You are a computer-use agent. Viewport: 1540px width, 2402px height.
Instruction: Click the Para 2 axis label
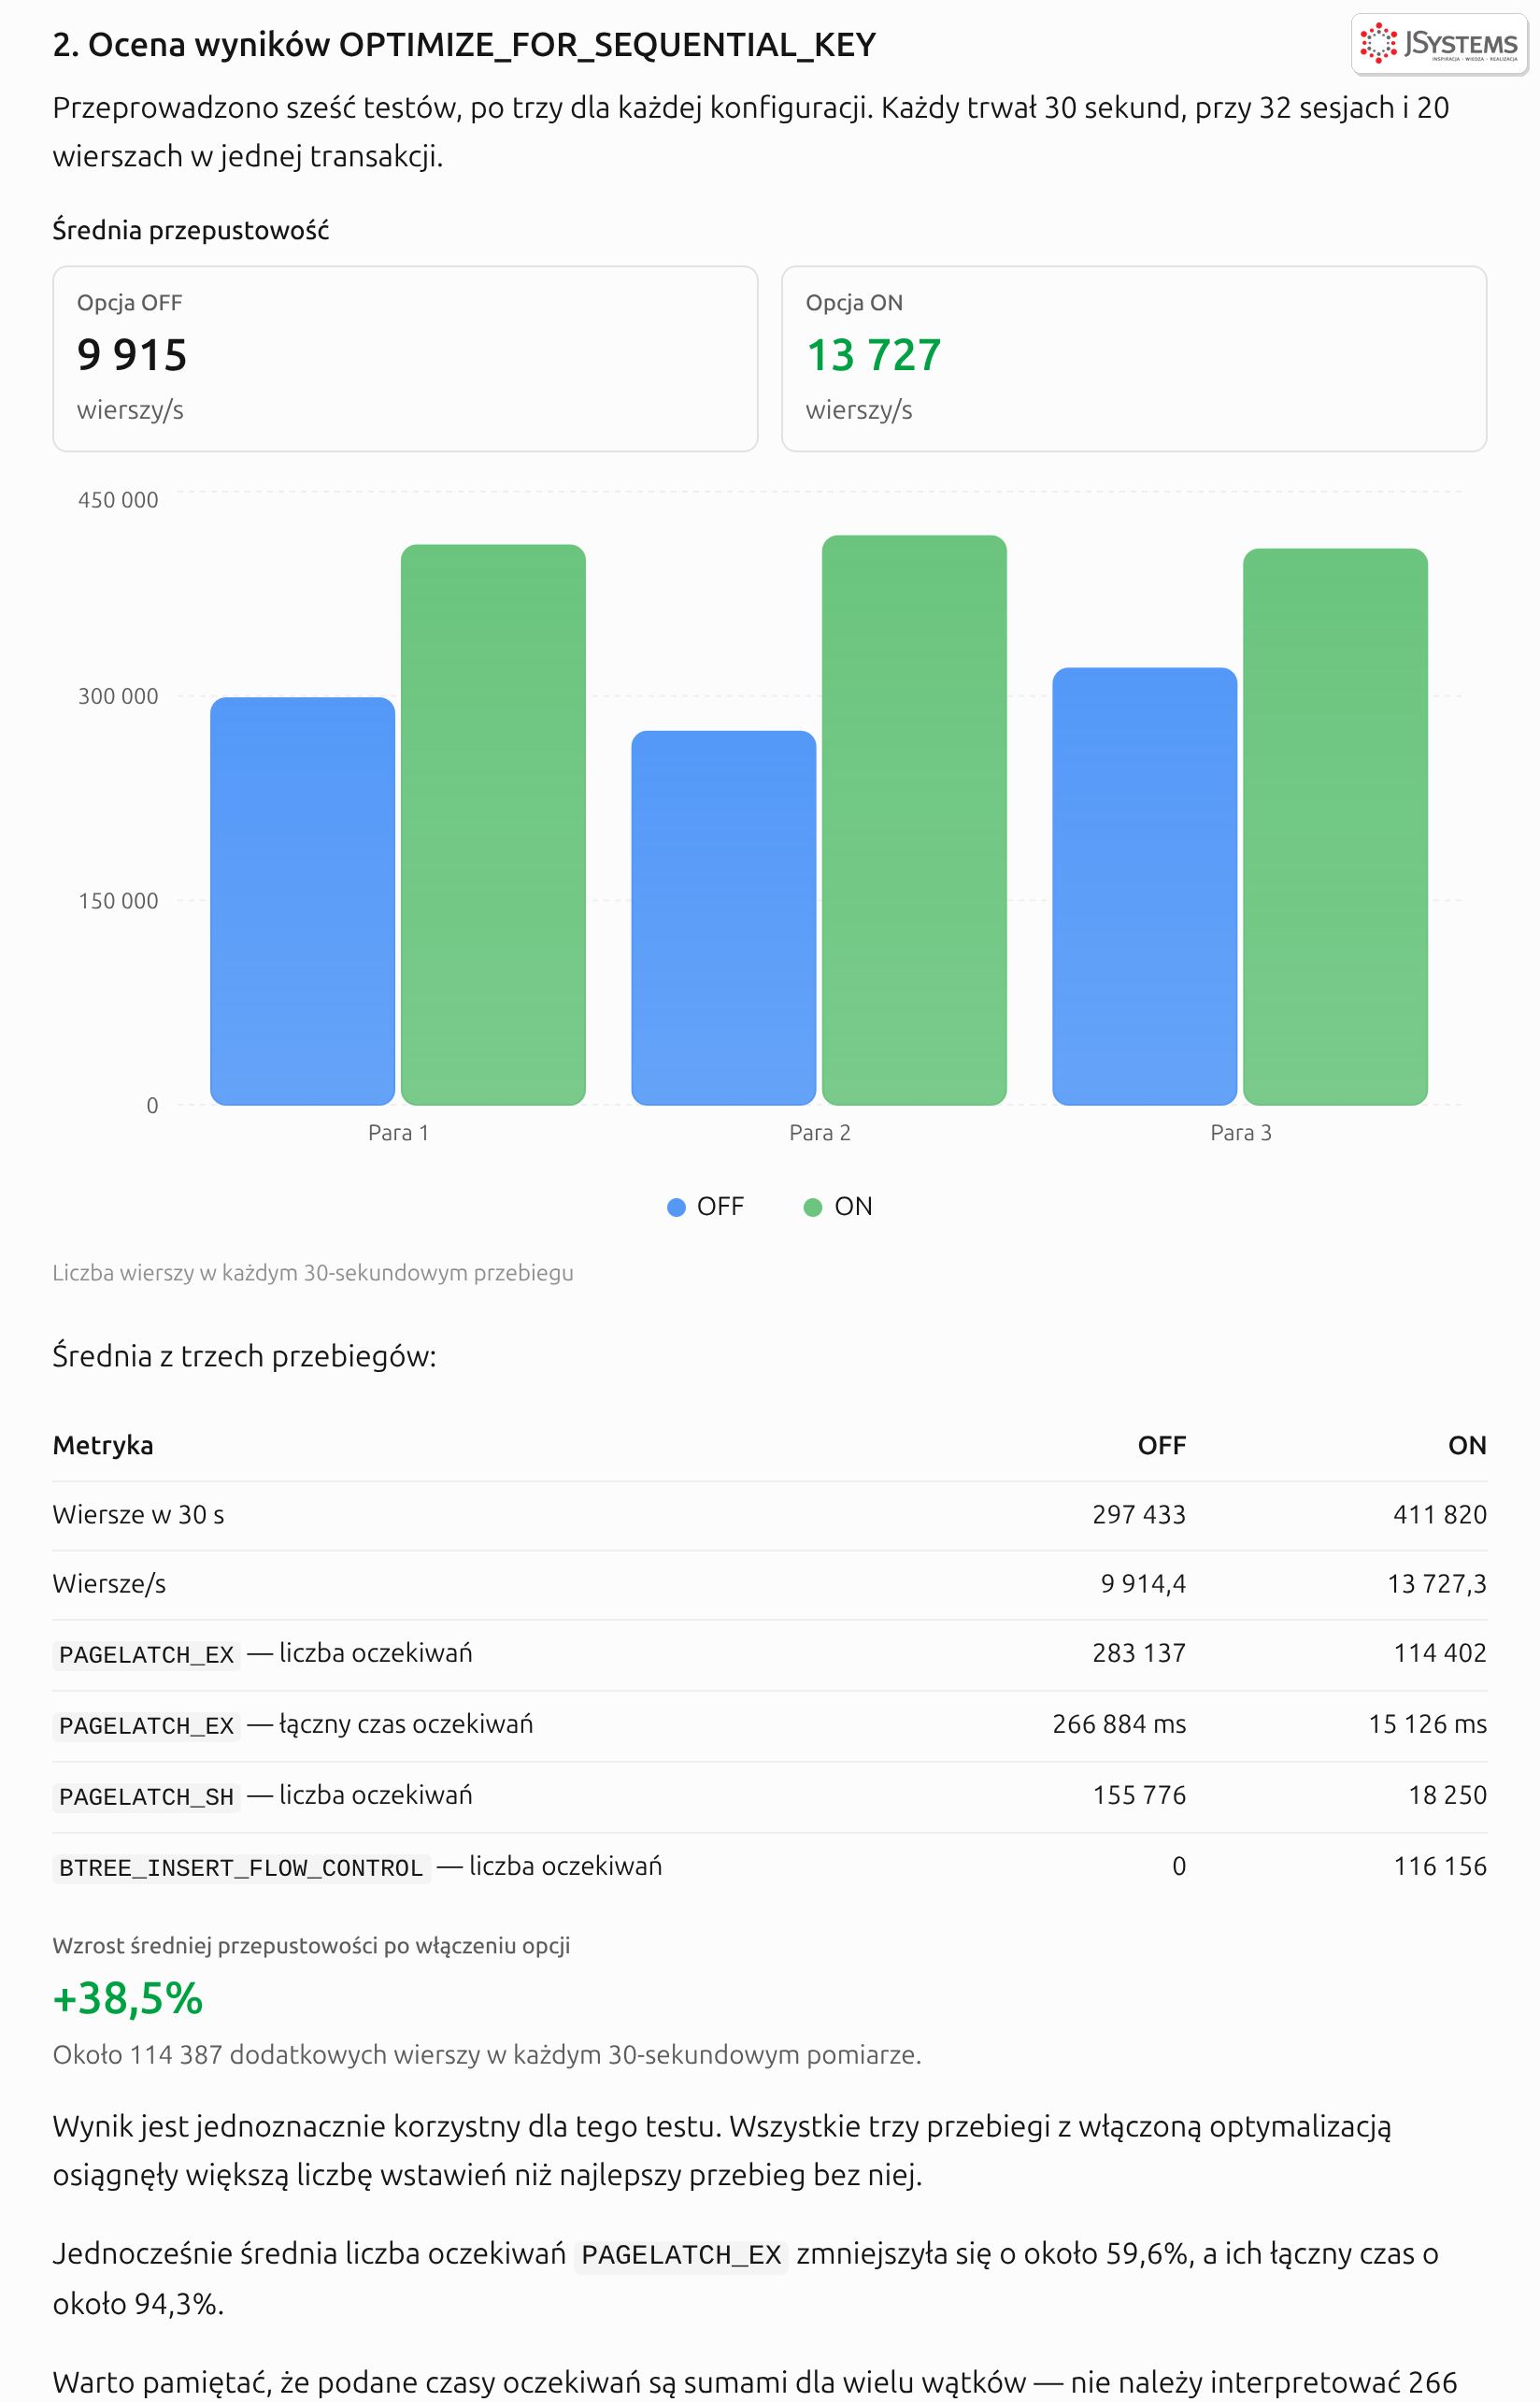pos(819,1132)
